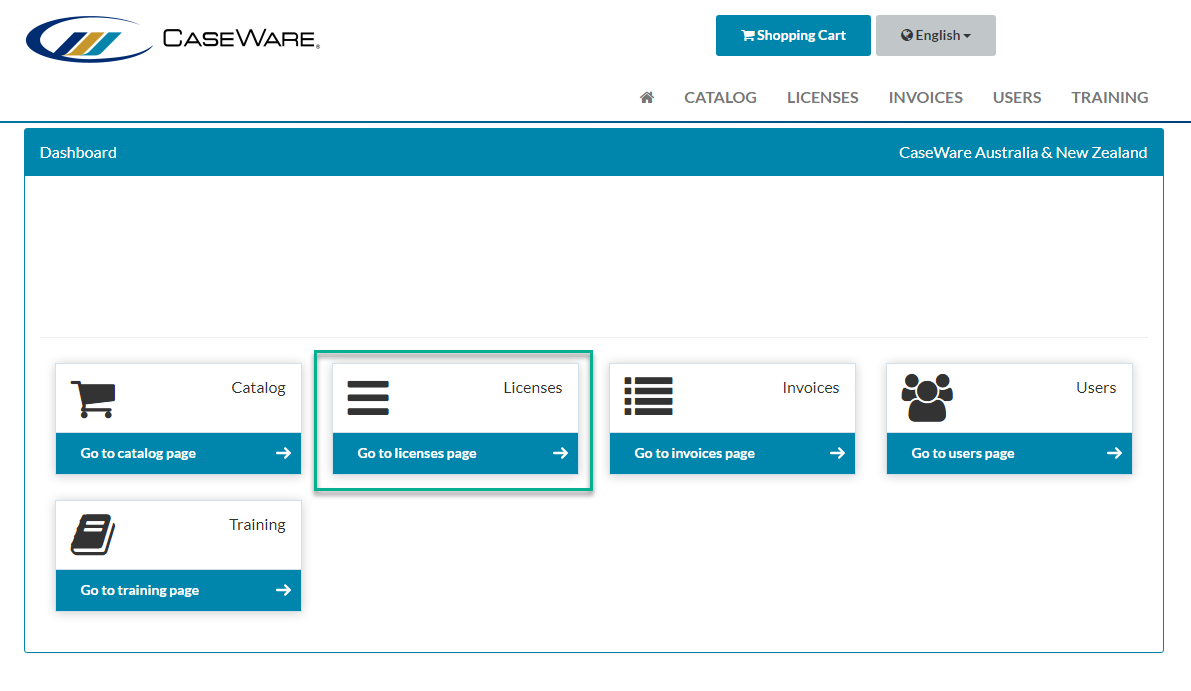Click the Invoices card title text
The height and width of the screenshot is (691, 1191).
coord(810,388)
